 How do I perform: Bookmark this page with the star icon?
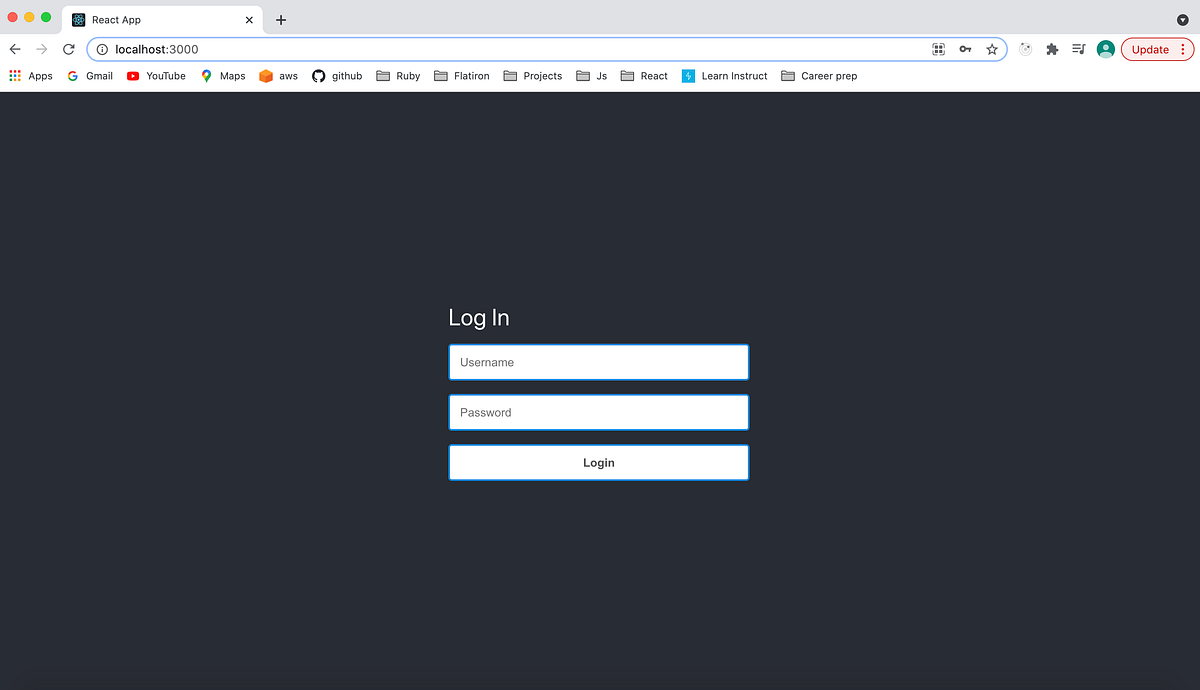(x=991, y=48)
